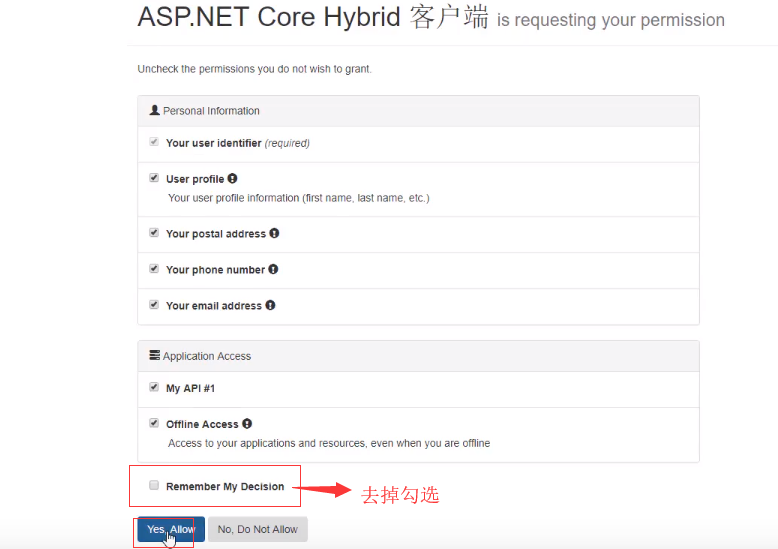Click the info icon next to Your email address
This screenshot has width=778, height=549.
click(x=270, y=305)
